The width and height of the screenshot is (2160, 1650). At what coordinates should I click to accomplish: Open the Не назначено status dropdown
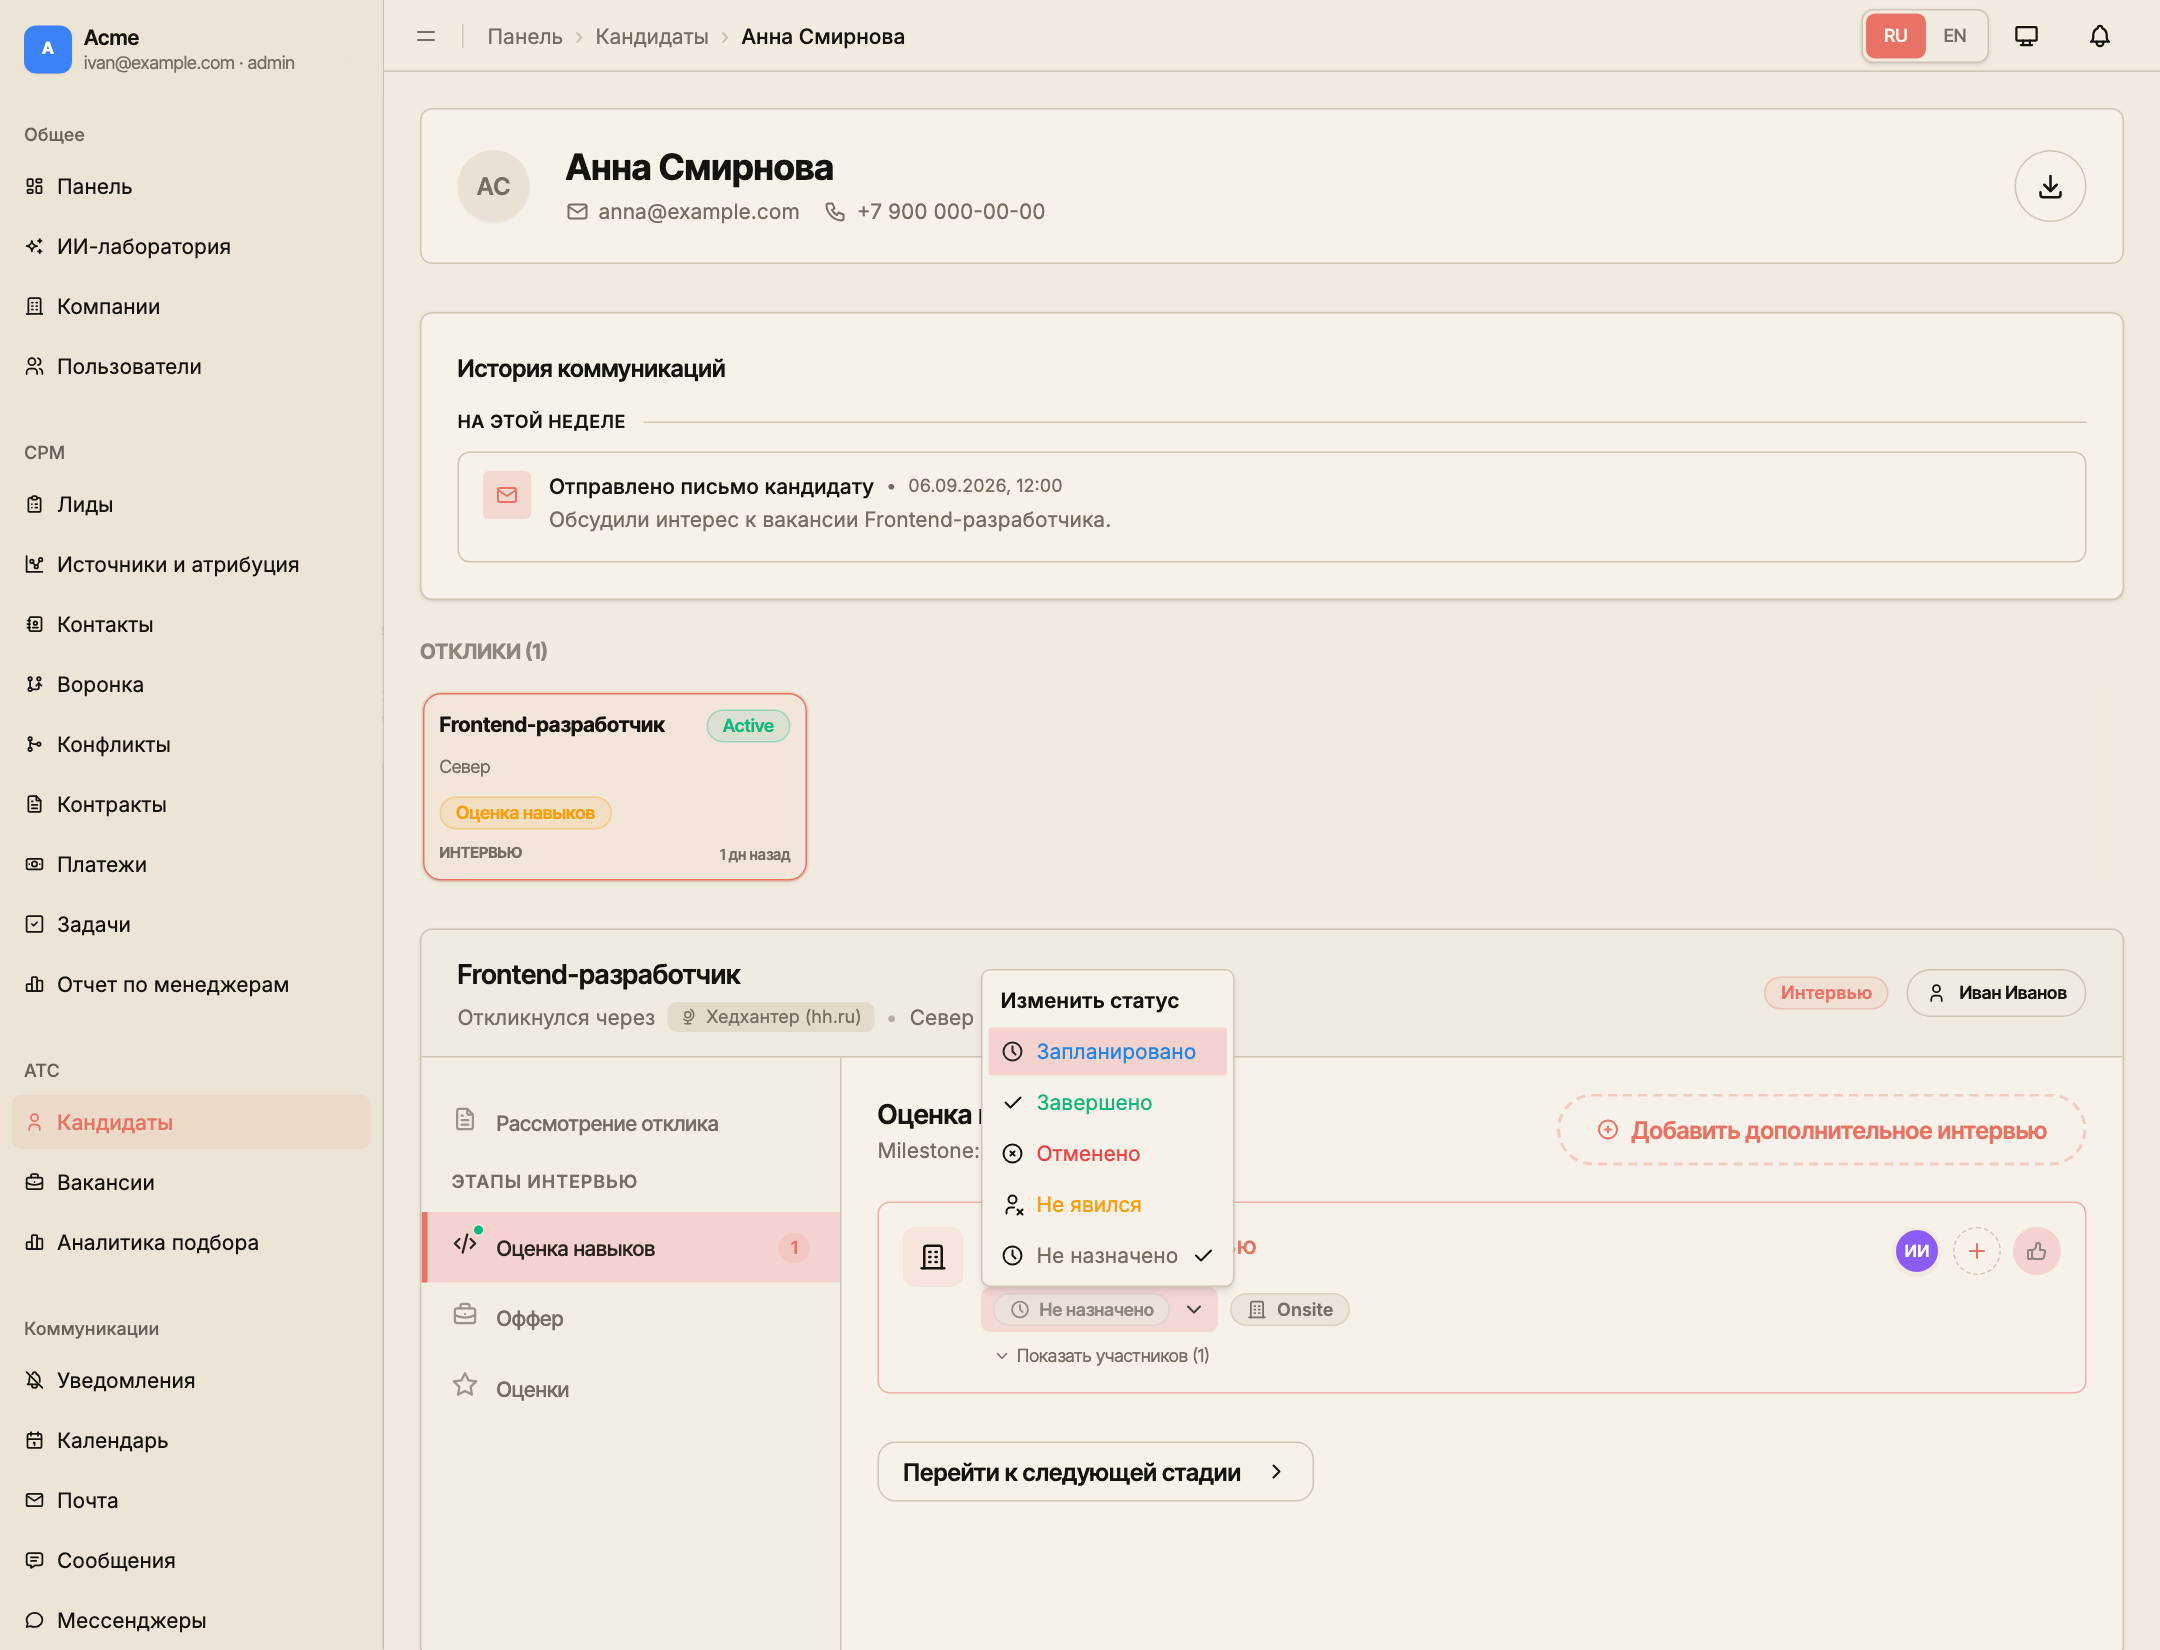[x=1099, y=1309]
